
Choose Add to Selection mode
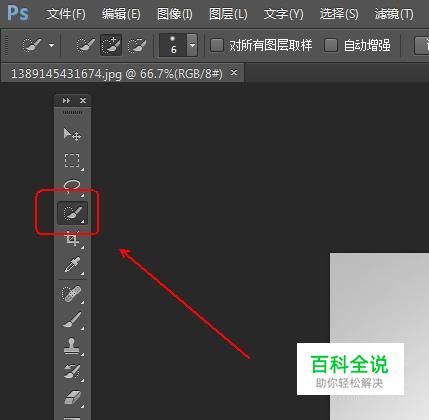point(111,45)
